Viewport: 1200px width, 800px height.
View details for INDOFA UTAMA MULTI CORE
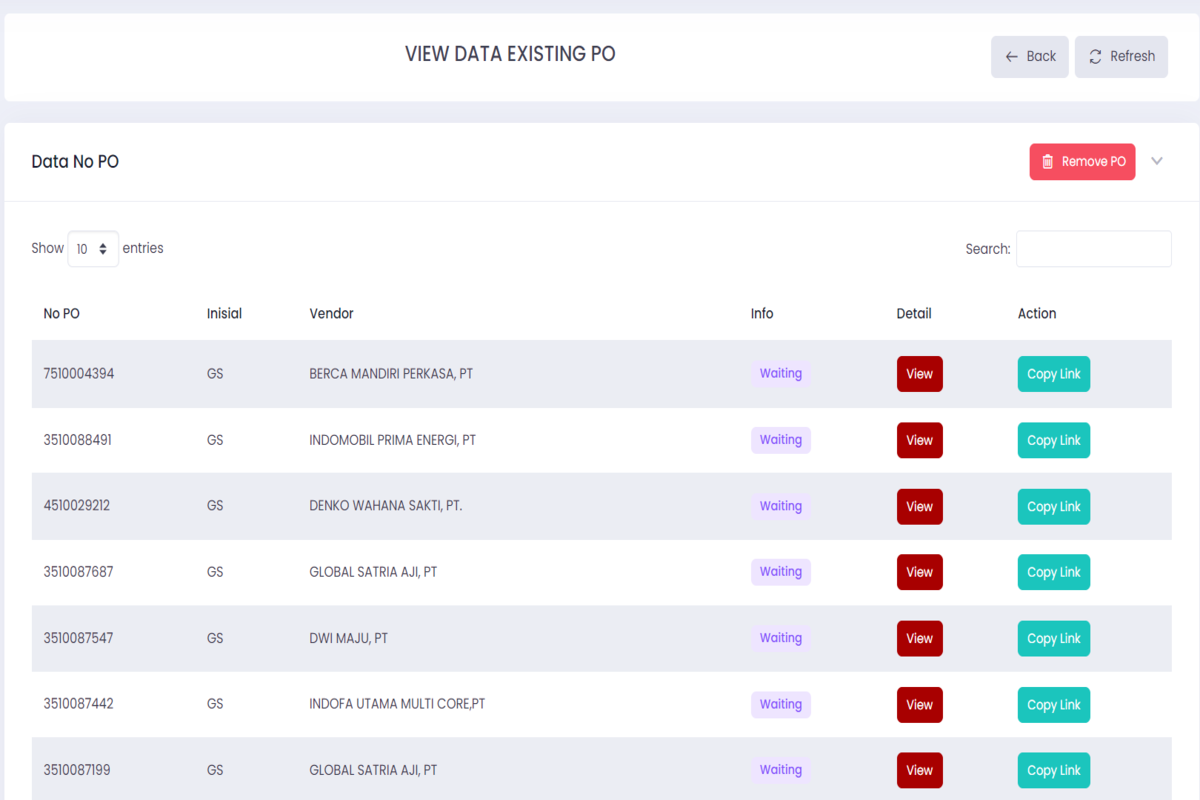tap(919, 704)
